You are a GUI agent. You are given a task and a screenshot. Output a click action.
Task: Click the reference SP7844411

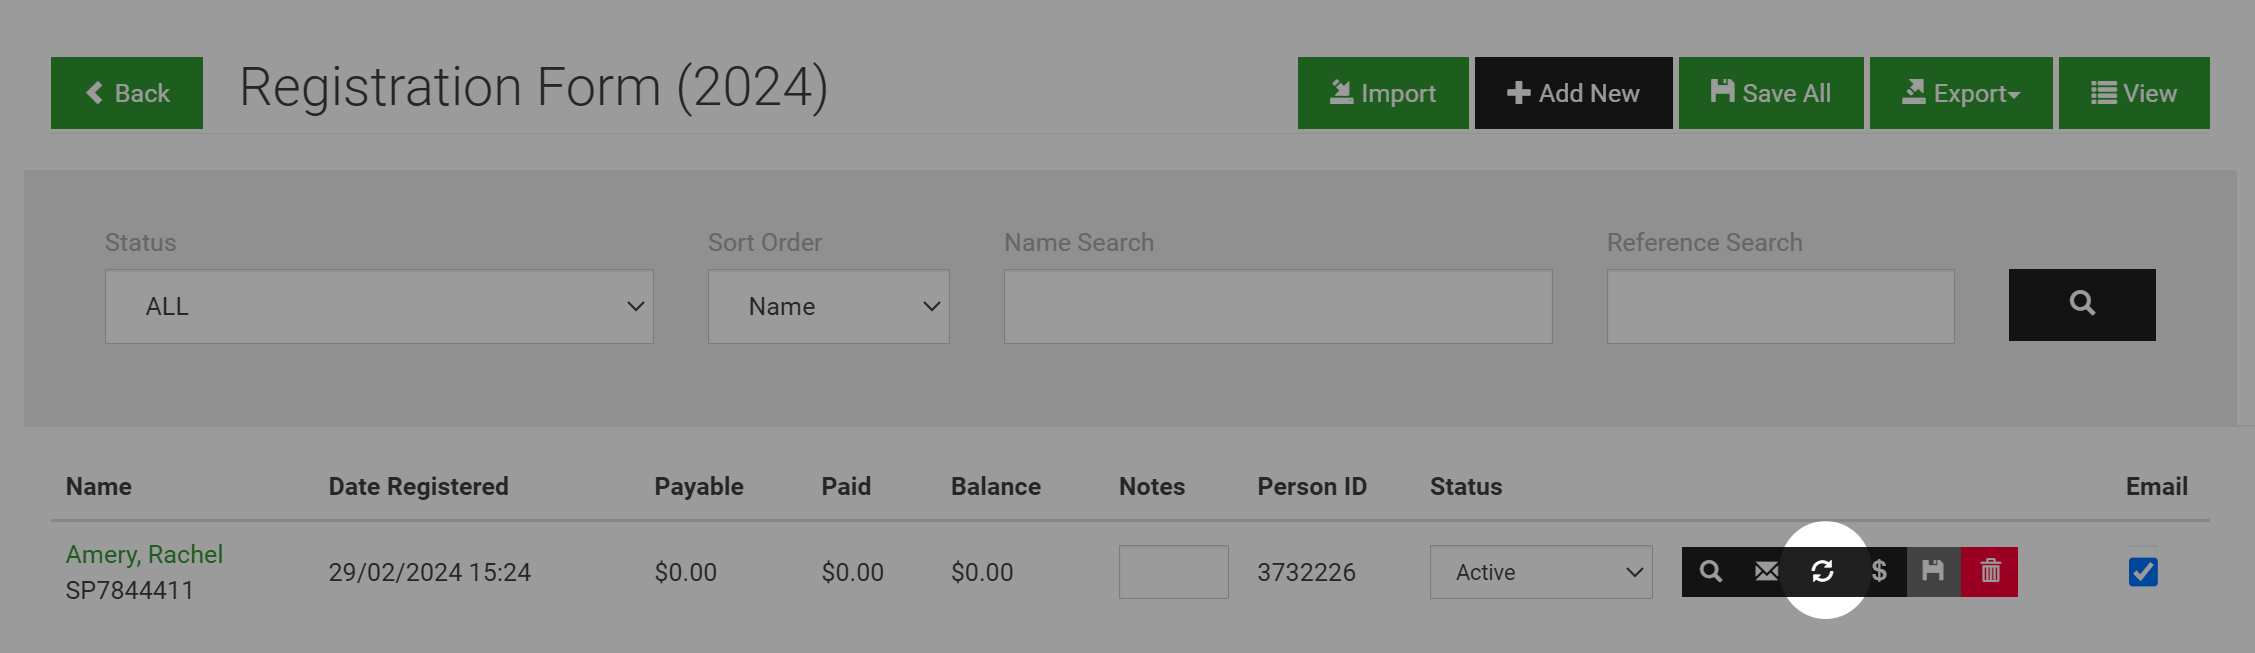pyautogui.click(x=130, y=590)
